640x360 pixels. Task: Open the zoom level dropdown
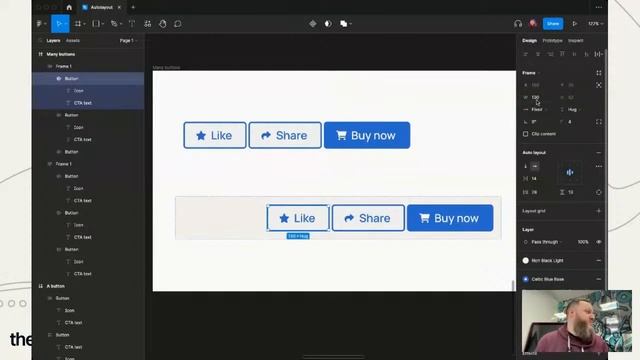(596, 24)
